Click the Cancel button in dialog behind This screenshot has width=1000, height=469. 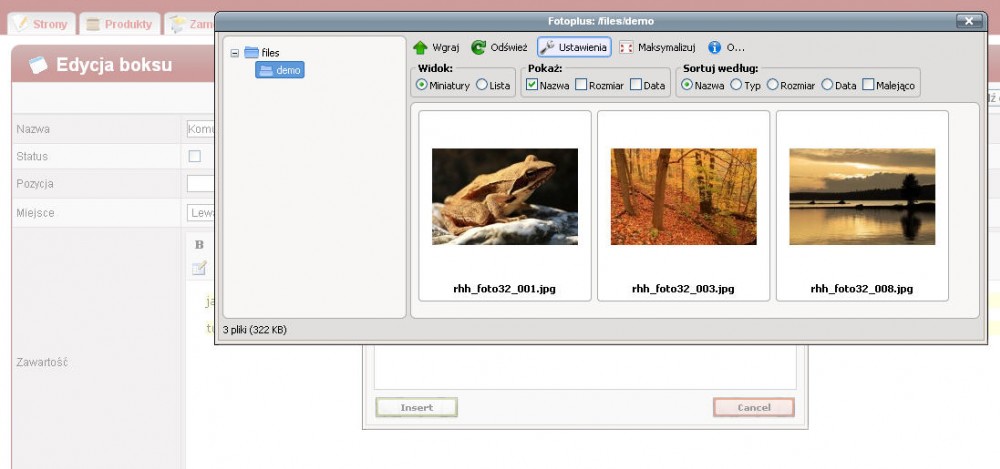pos(754,407)
